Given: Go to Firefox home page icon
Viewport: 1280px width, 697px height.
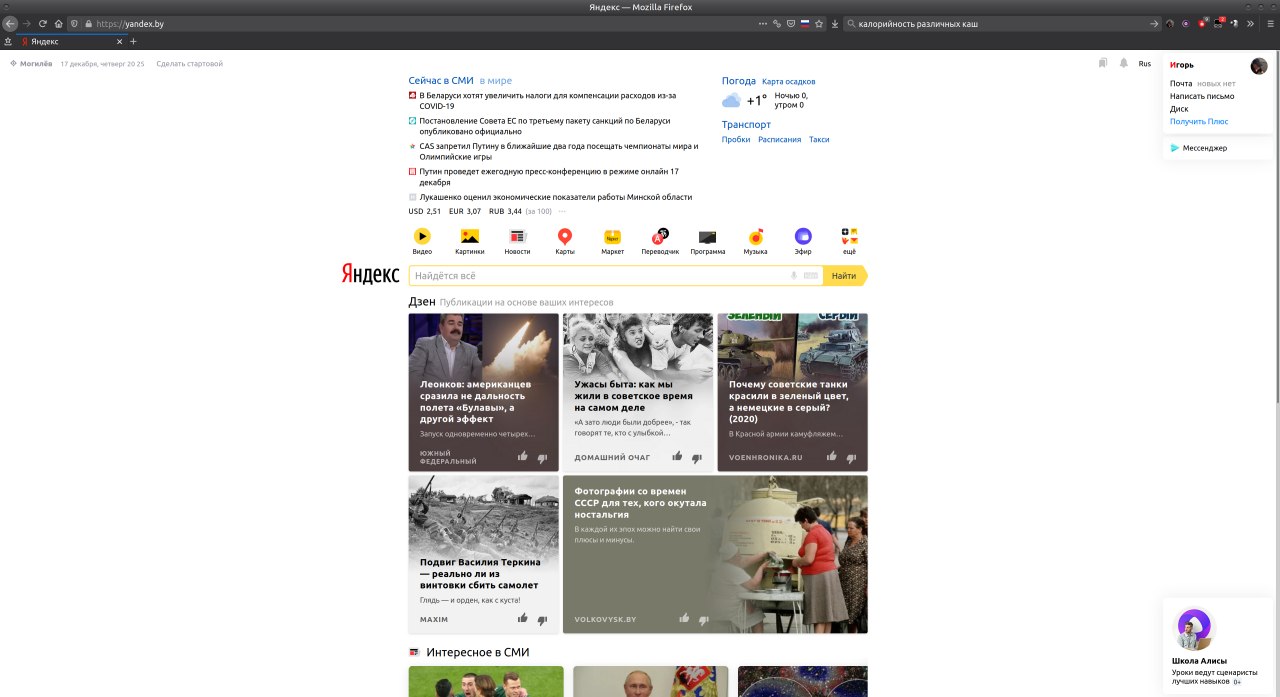Looking at the screenshot, I should tap(58, 23).
